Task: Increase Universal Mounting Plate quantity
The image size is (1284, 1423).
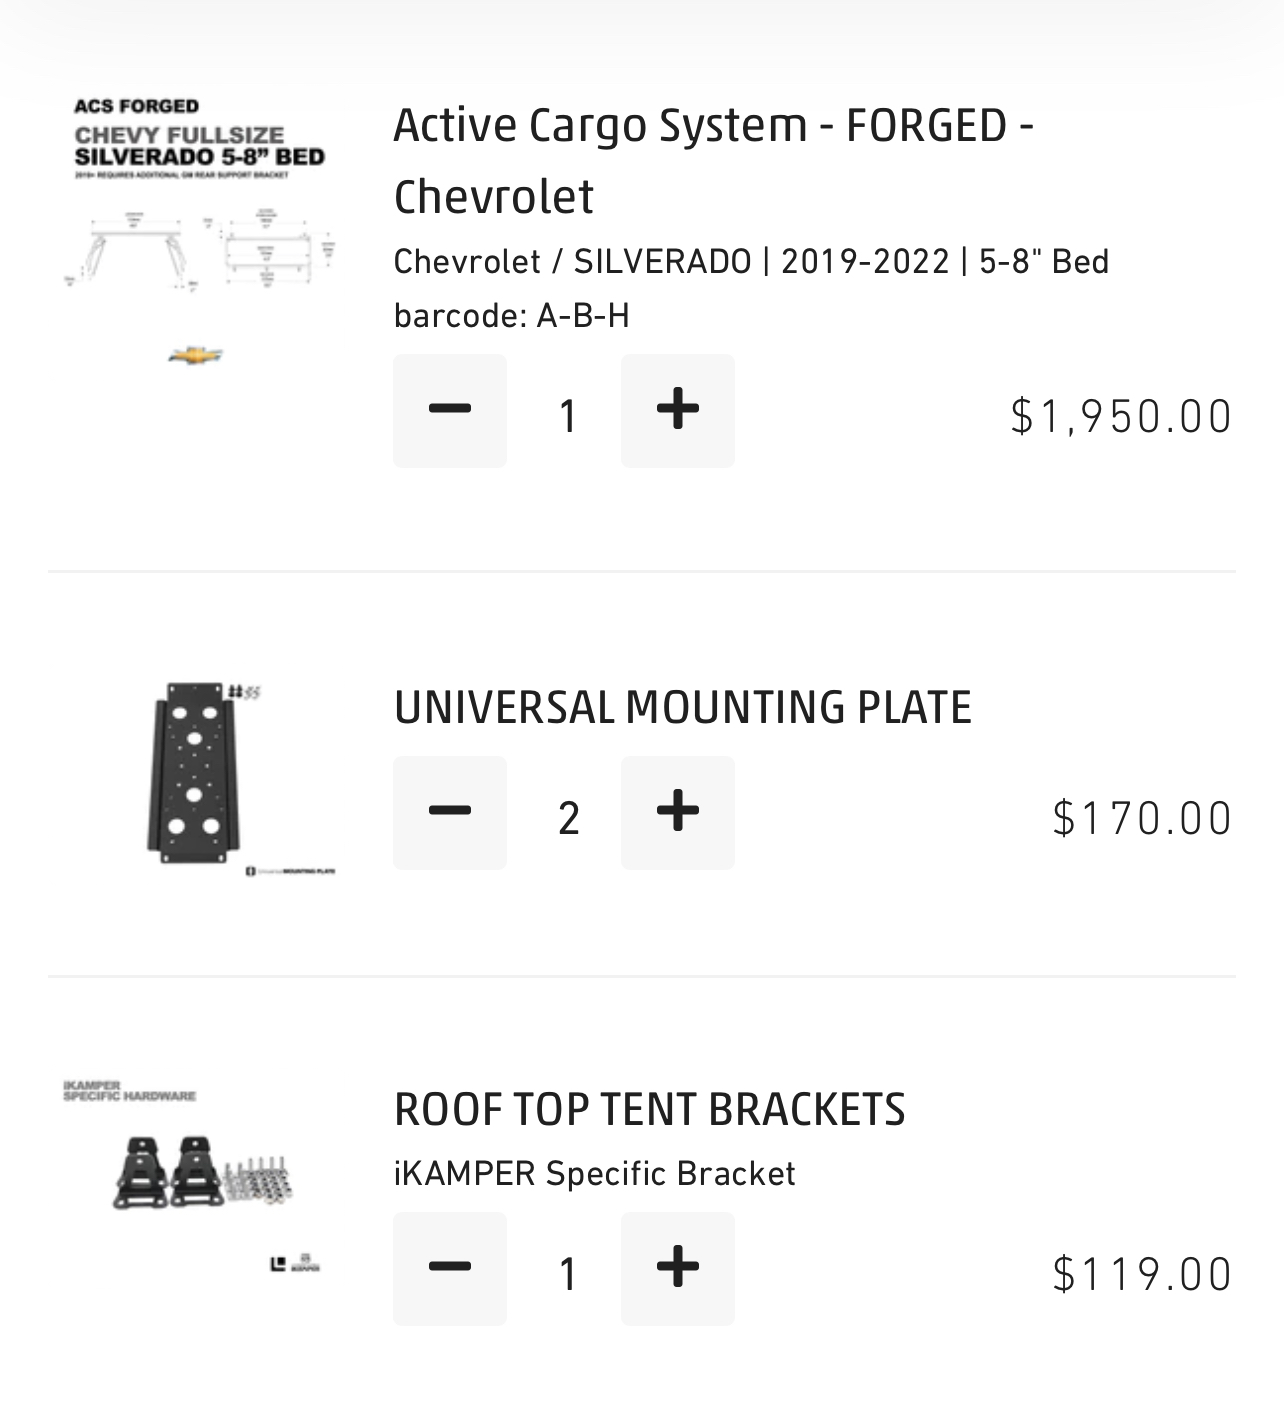Action: pos(678,812)
